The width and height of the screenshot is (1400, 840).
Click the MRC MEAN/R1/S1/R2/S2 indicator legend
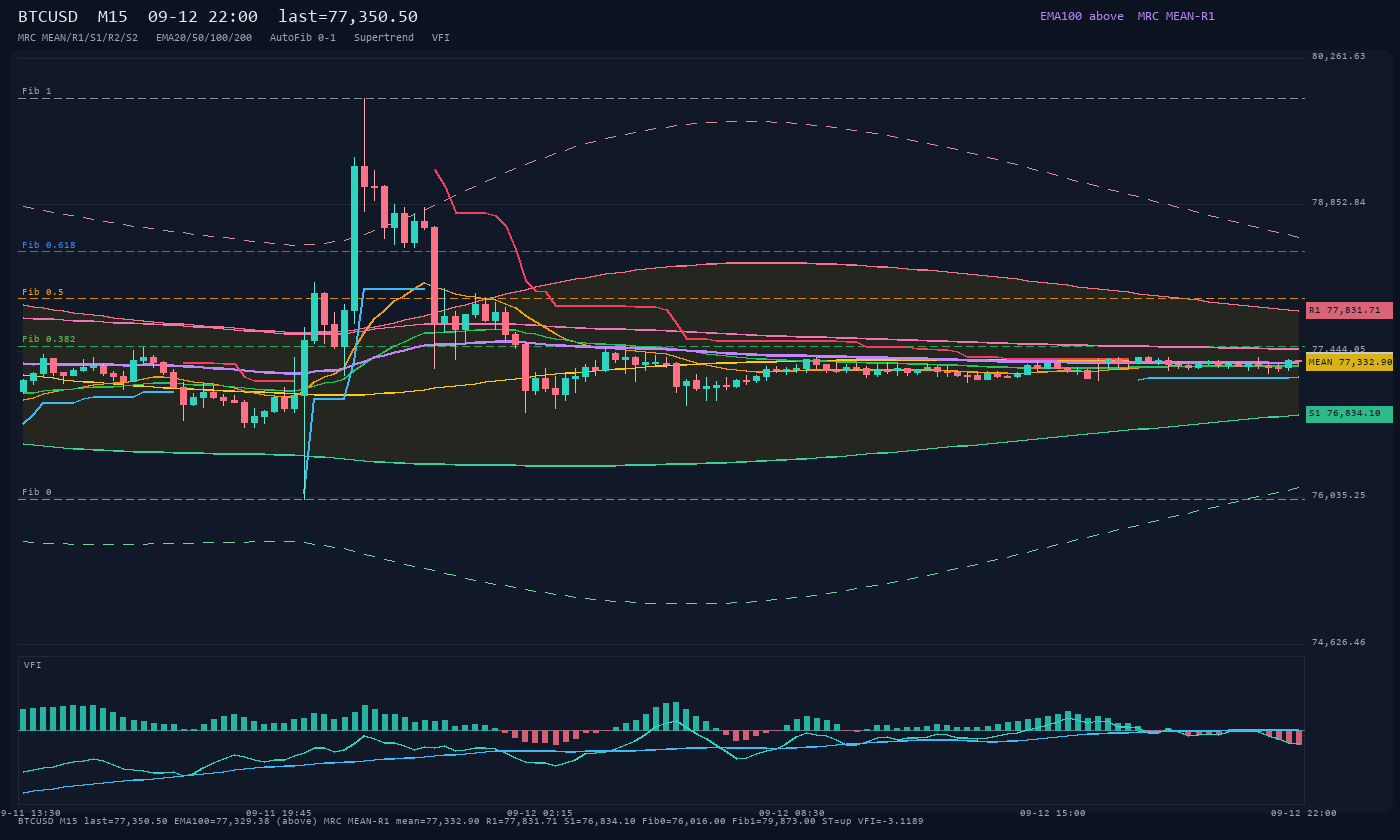point(78,37)
